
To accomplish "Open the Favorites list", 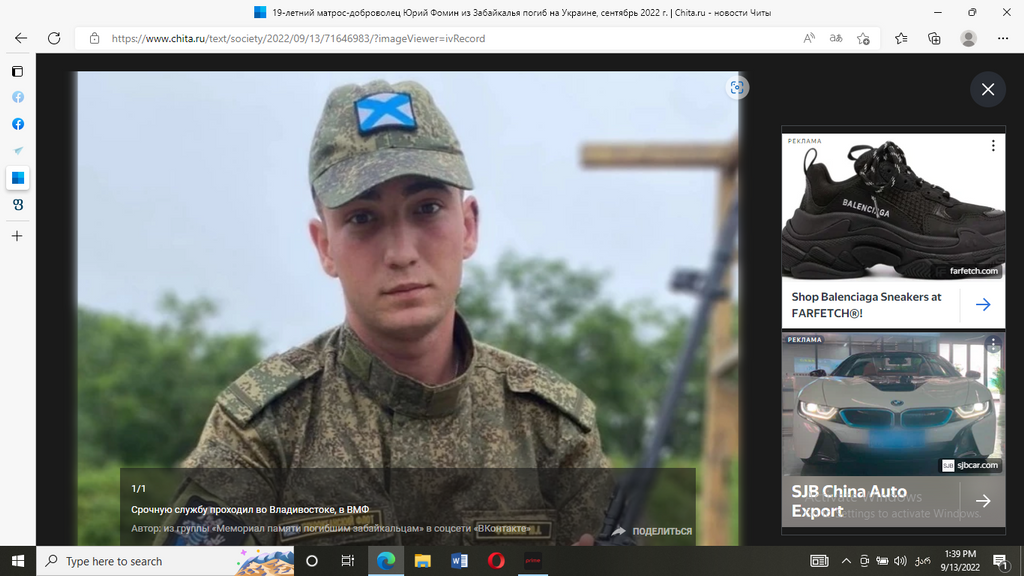I will pos(901,39).
